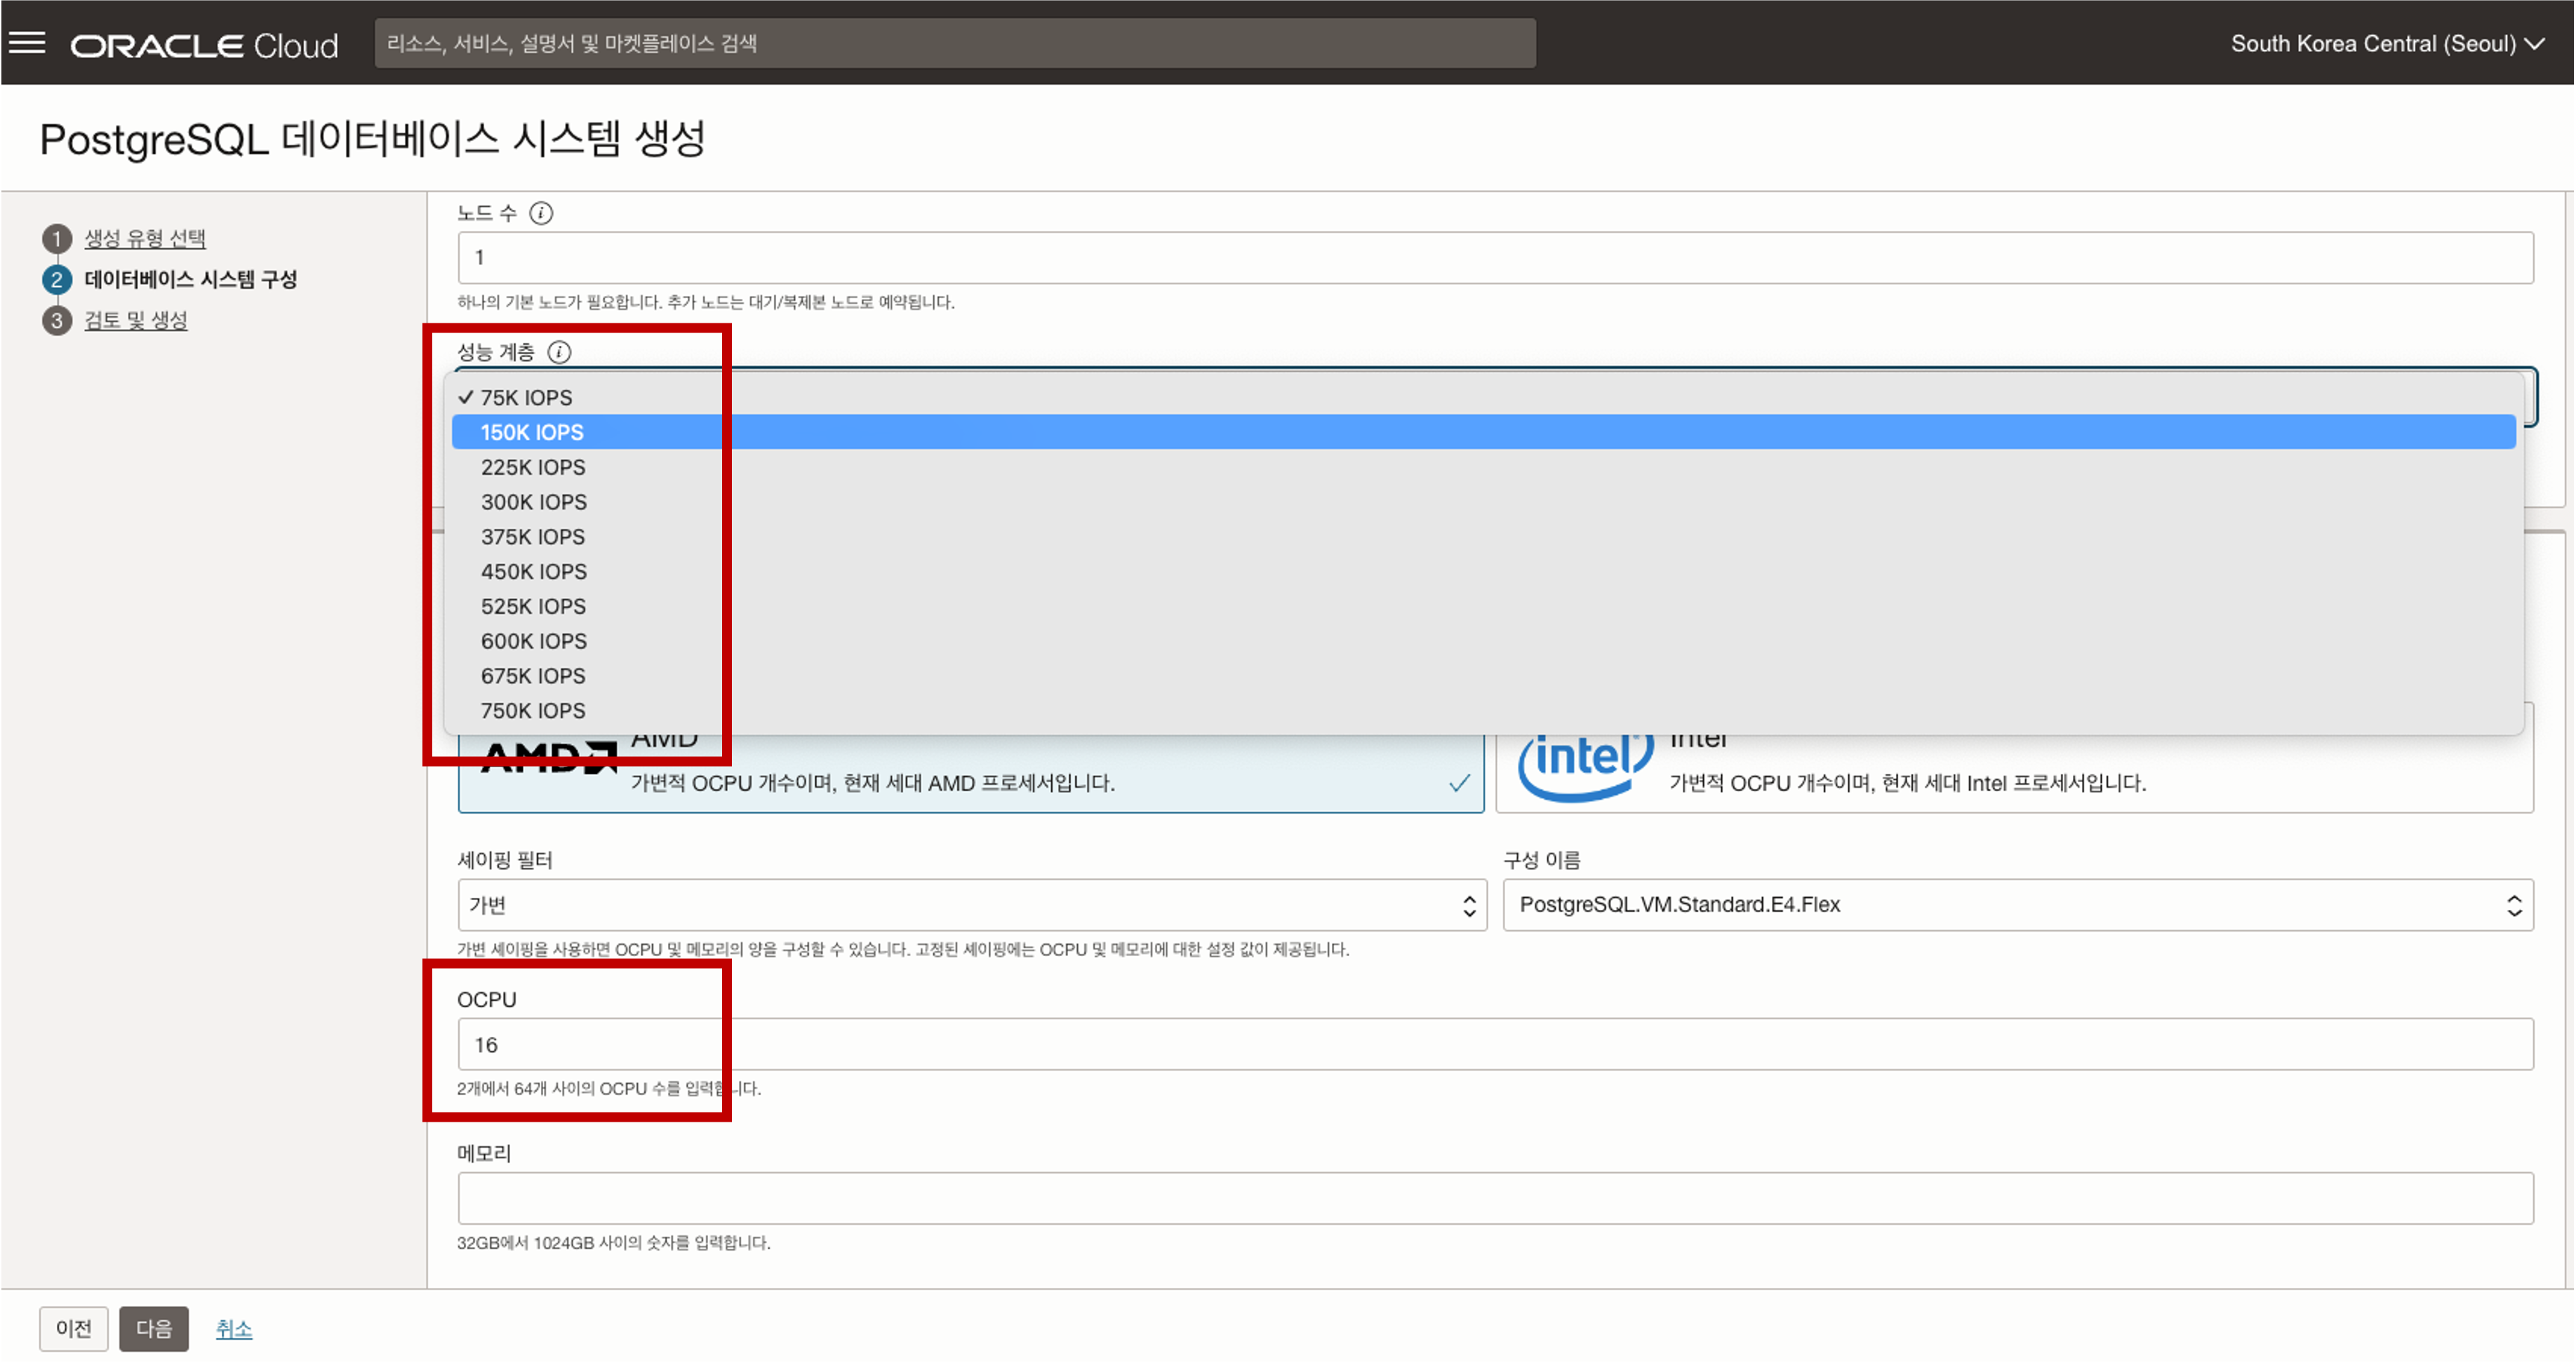The width and height of the screenshot is (2576, 1363).
Task: Select the Intel processor card
Action: coord(2014,773)
